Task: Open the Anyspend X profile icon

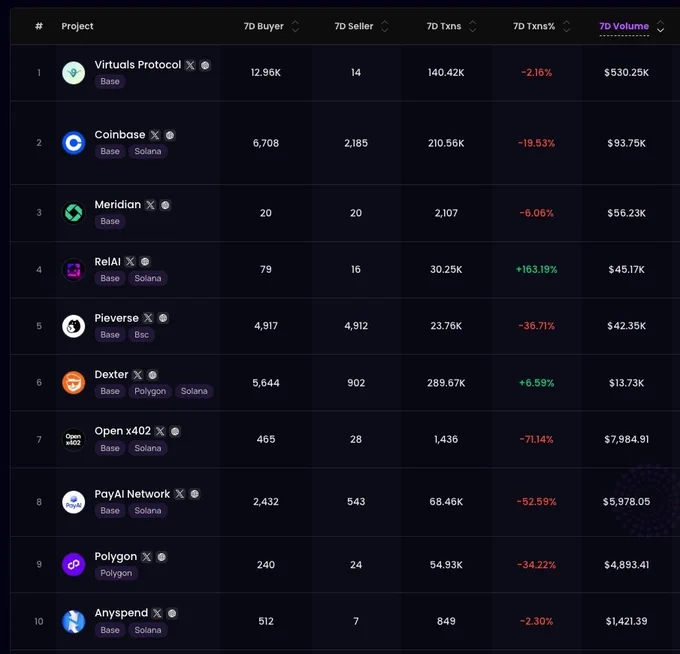Action: click(157, 613)
